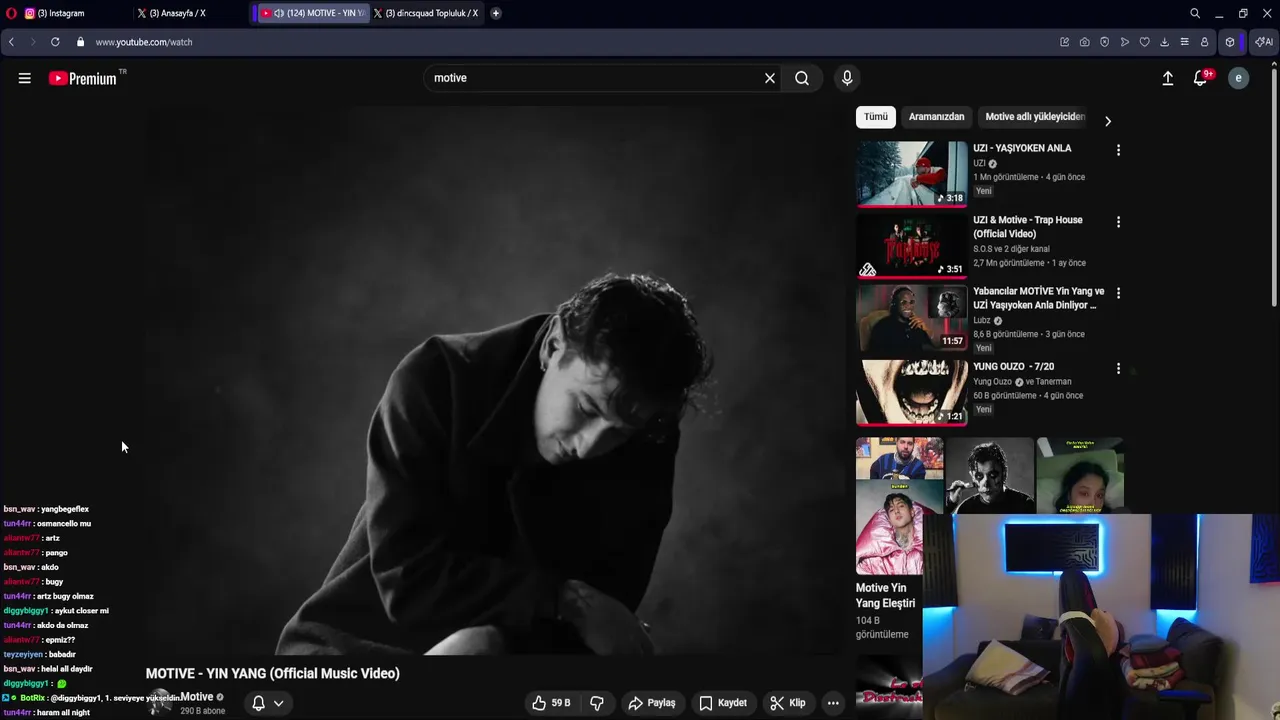
Task: Open the ad blocker shield icon
Action: pyautogui.click(x=1105, y=42)
